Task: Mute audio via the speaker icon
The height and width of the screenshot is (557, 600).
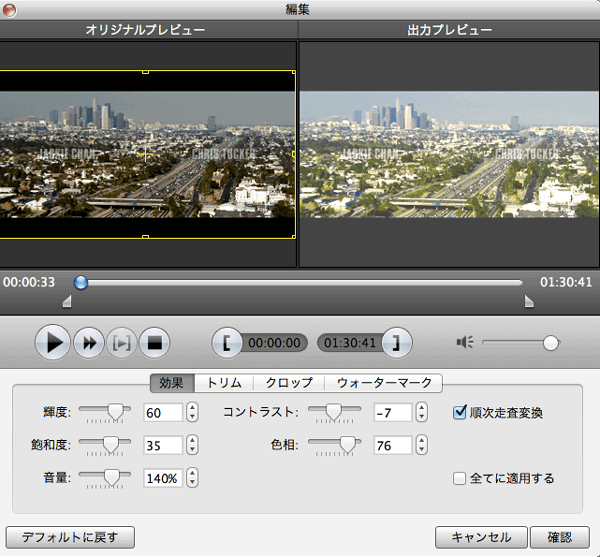Action: tap(464, 343)
